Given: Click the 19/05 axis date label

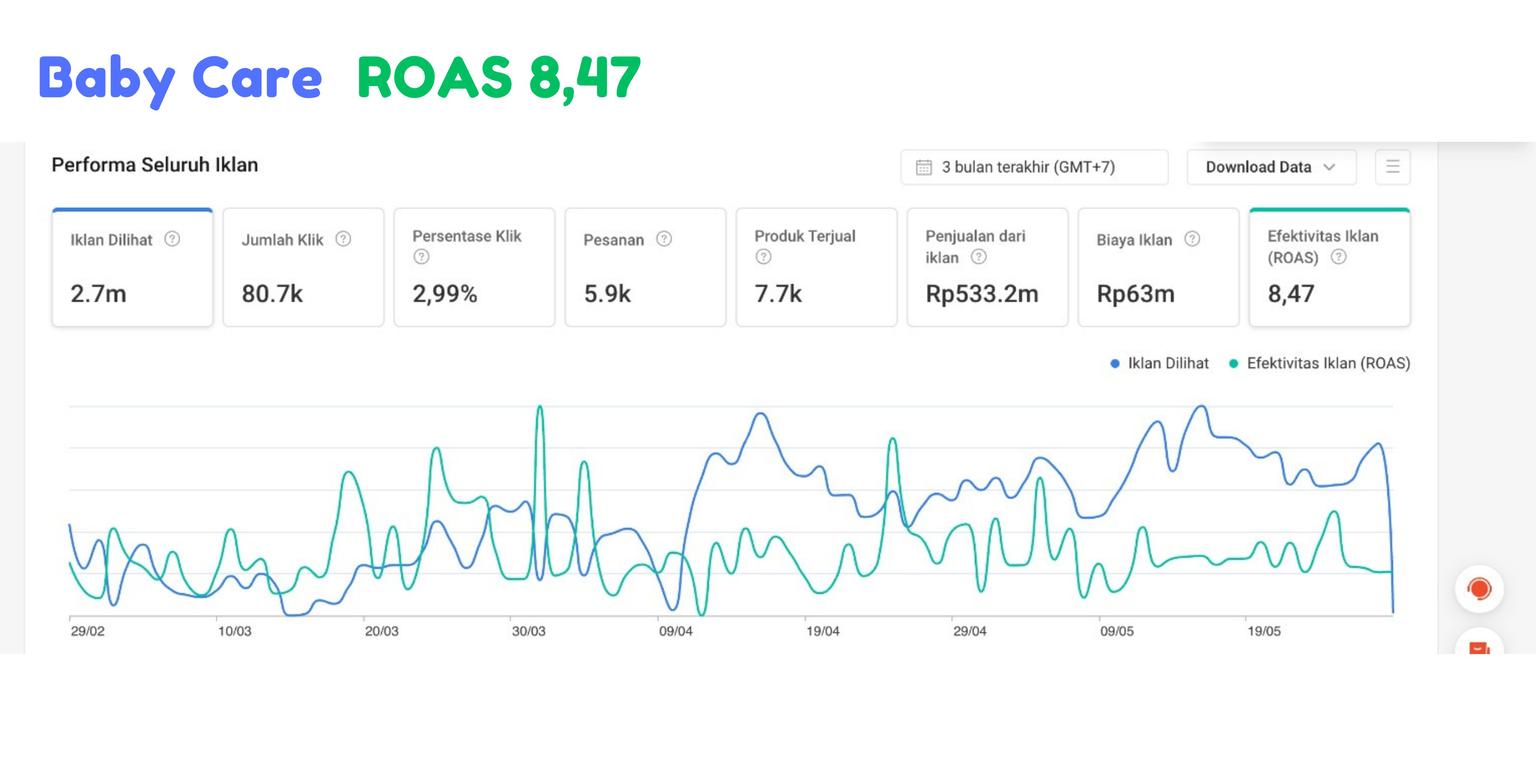Looking at the screenshot, I should pyautogui.click(x=1264, y=632).
